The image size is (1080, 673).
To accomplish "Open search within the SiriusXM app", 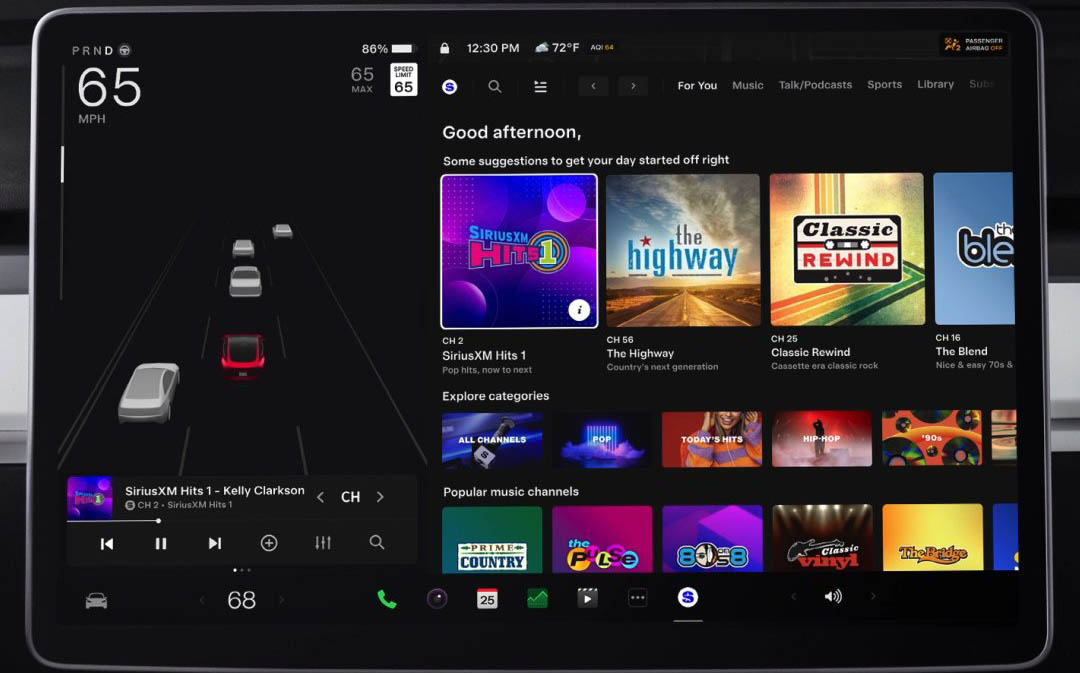I will coord(494,86).
